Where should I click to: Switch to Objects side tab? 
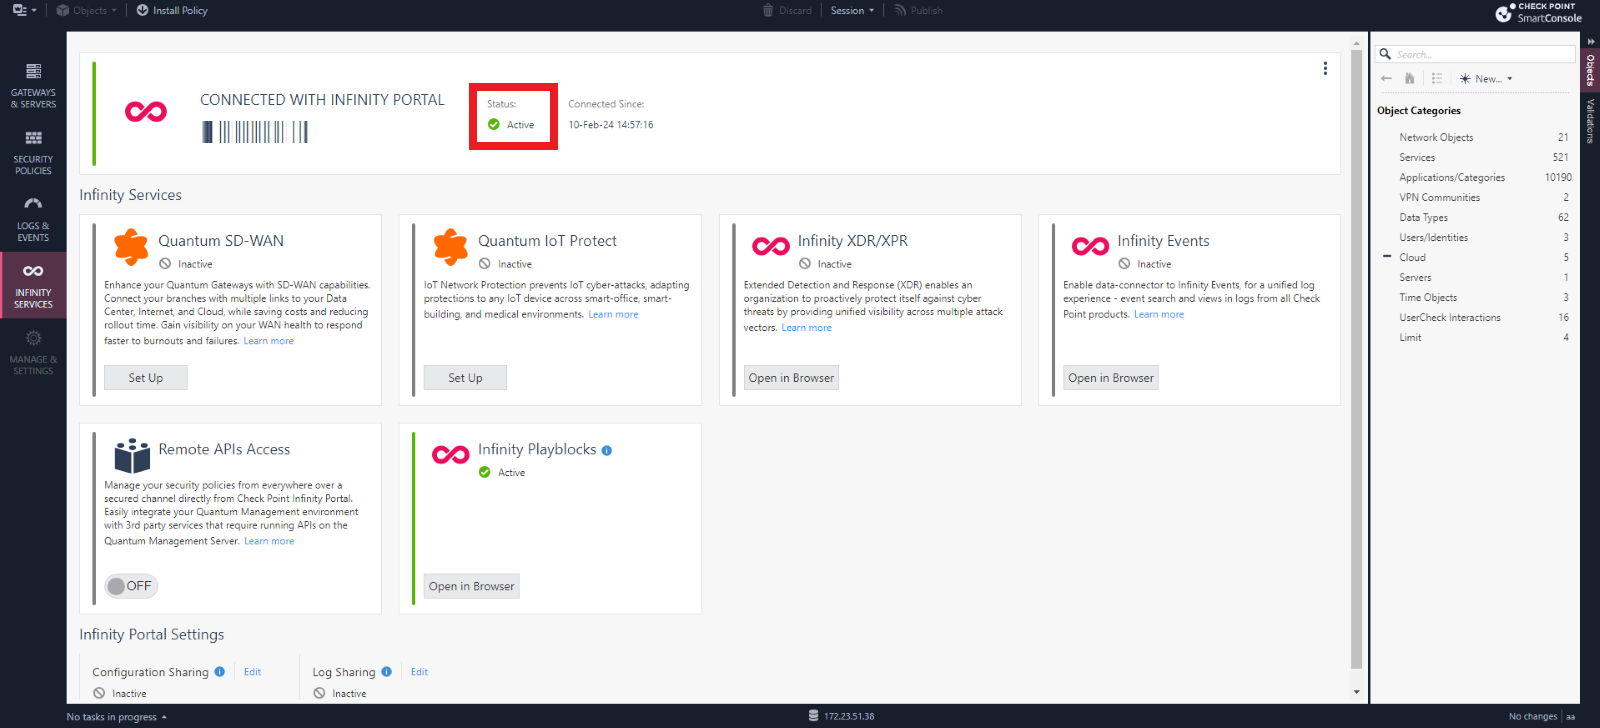(1590, 70)
